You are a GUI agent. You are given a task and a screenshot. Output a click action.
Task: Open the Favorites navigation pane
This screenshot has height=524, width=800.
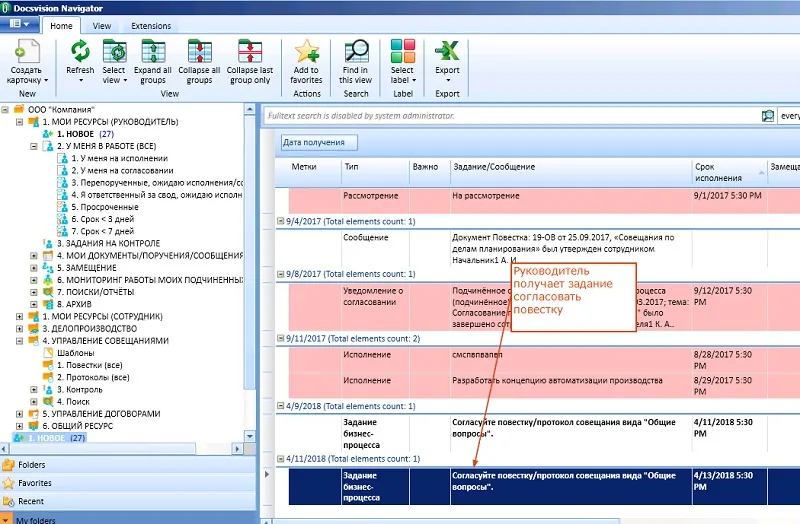pyautogui.click(x=35, y=483)
